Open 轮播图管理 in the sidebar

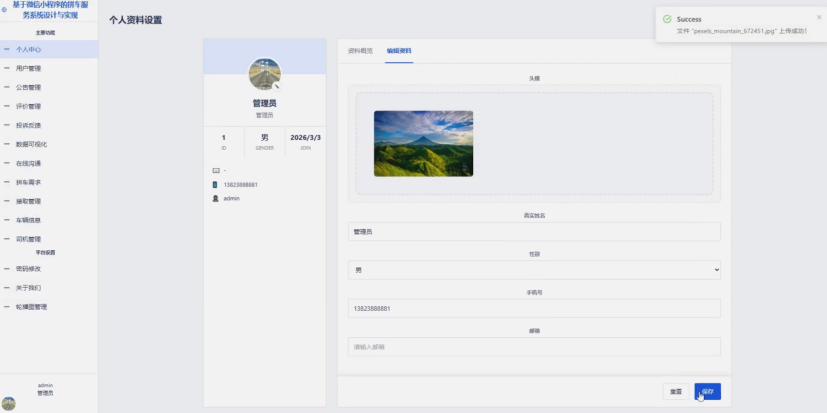(49, 306)
